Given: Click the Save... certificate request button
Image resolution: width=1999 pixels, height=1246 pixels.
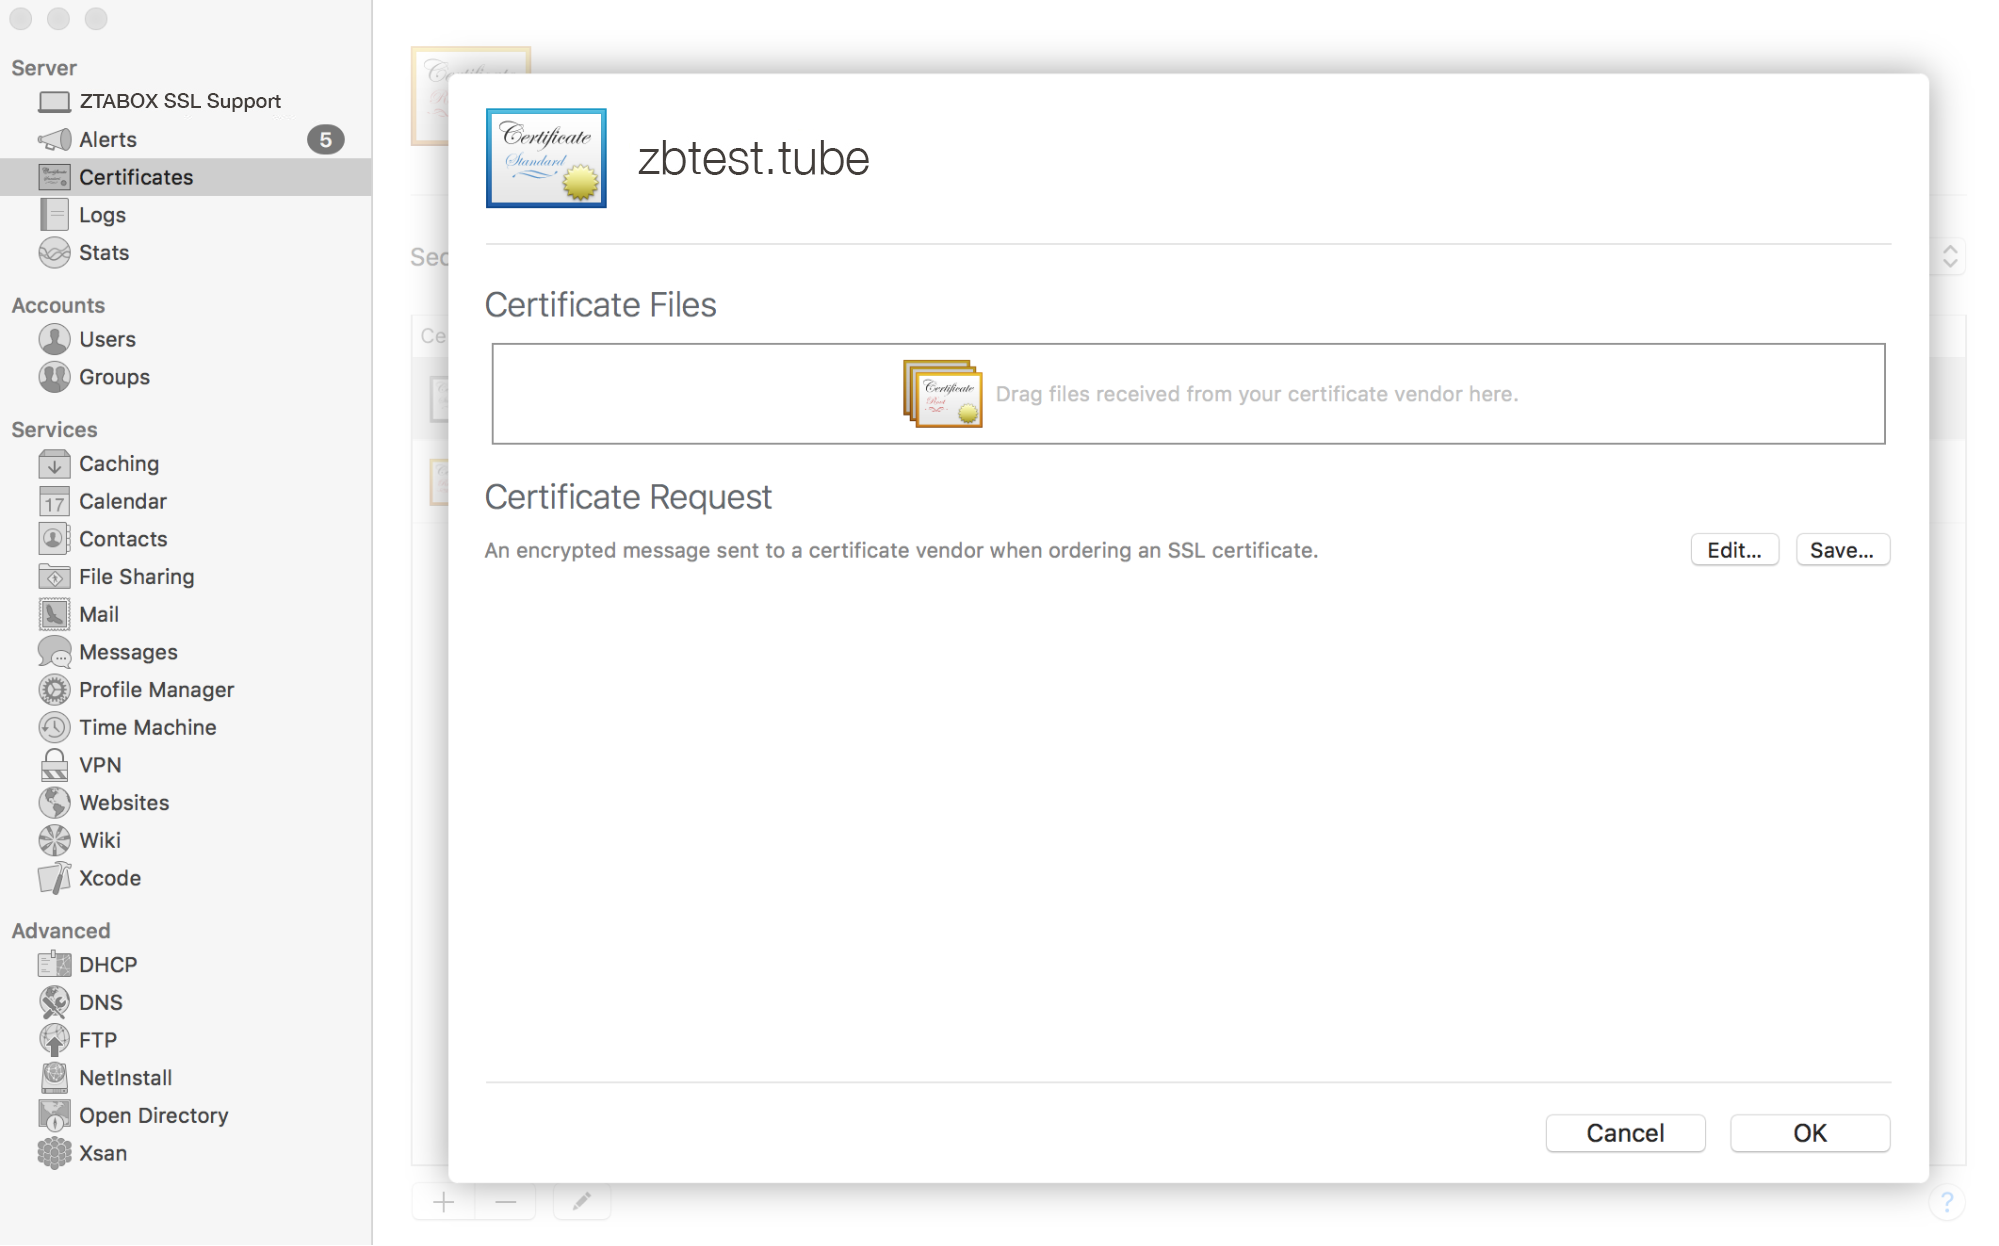Looking at the screenshot, I should pyautogui.click(x=1842, y=550).
